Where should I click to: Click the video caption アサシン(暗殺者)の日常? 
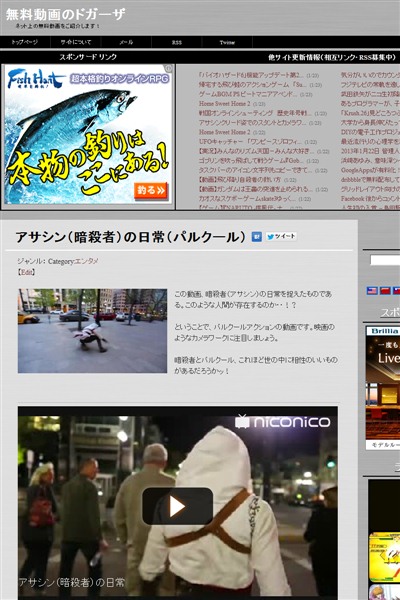pyautogui.click(x=72, y=582)
